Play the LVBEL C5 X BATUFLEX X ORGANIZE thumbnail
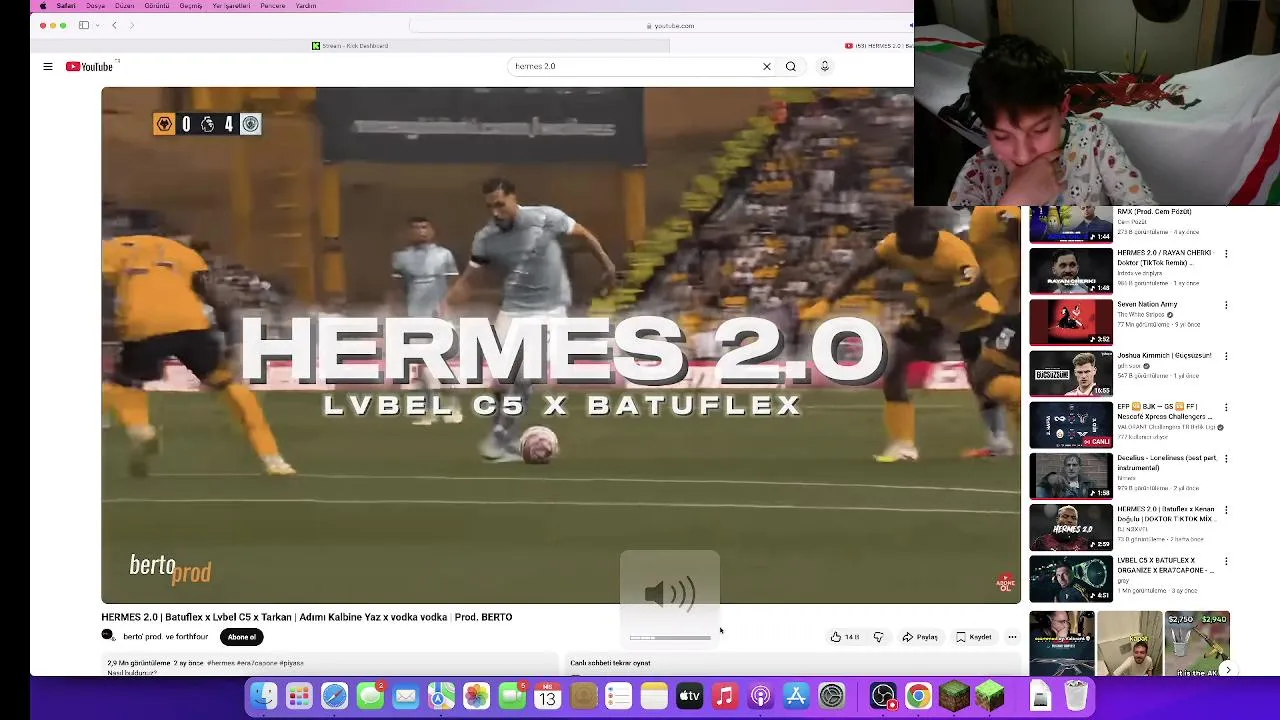This screenshot has height=720, width=1280. click(1071, 578)
